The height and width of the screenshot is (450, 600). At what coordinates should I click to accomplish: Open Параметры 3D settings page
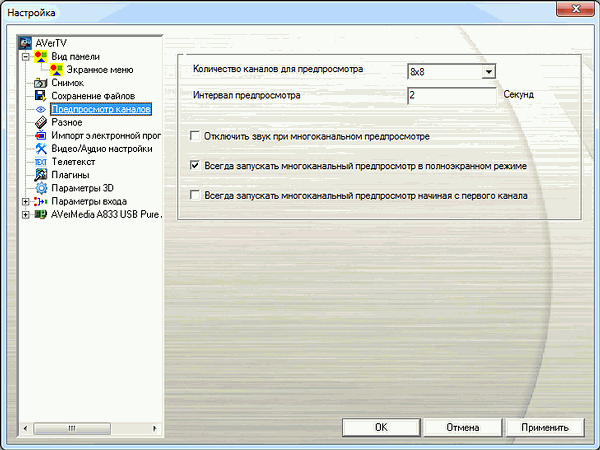click(x=82, y=188)
